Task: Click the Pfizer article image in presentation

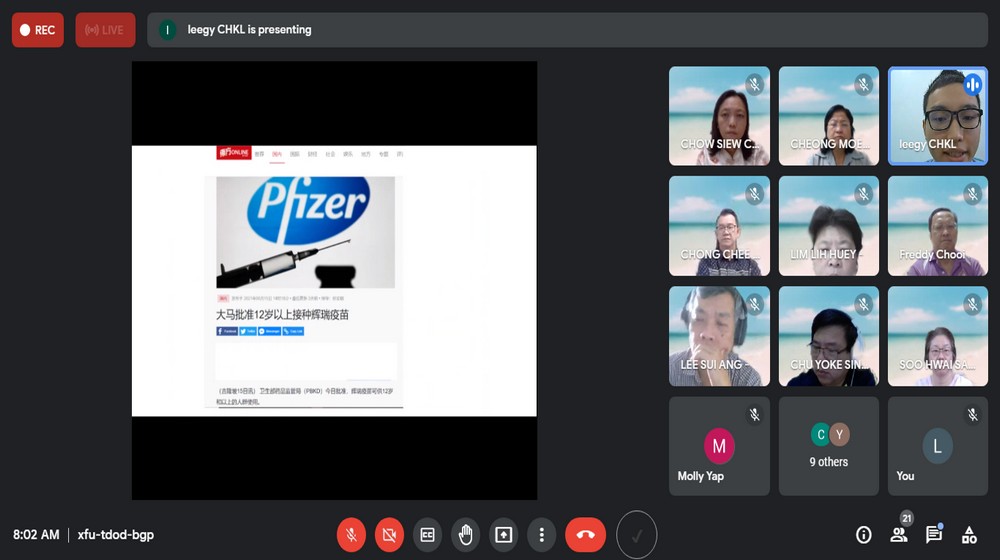Action: 305,232
